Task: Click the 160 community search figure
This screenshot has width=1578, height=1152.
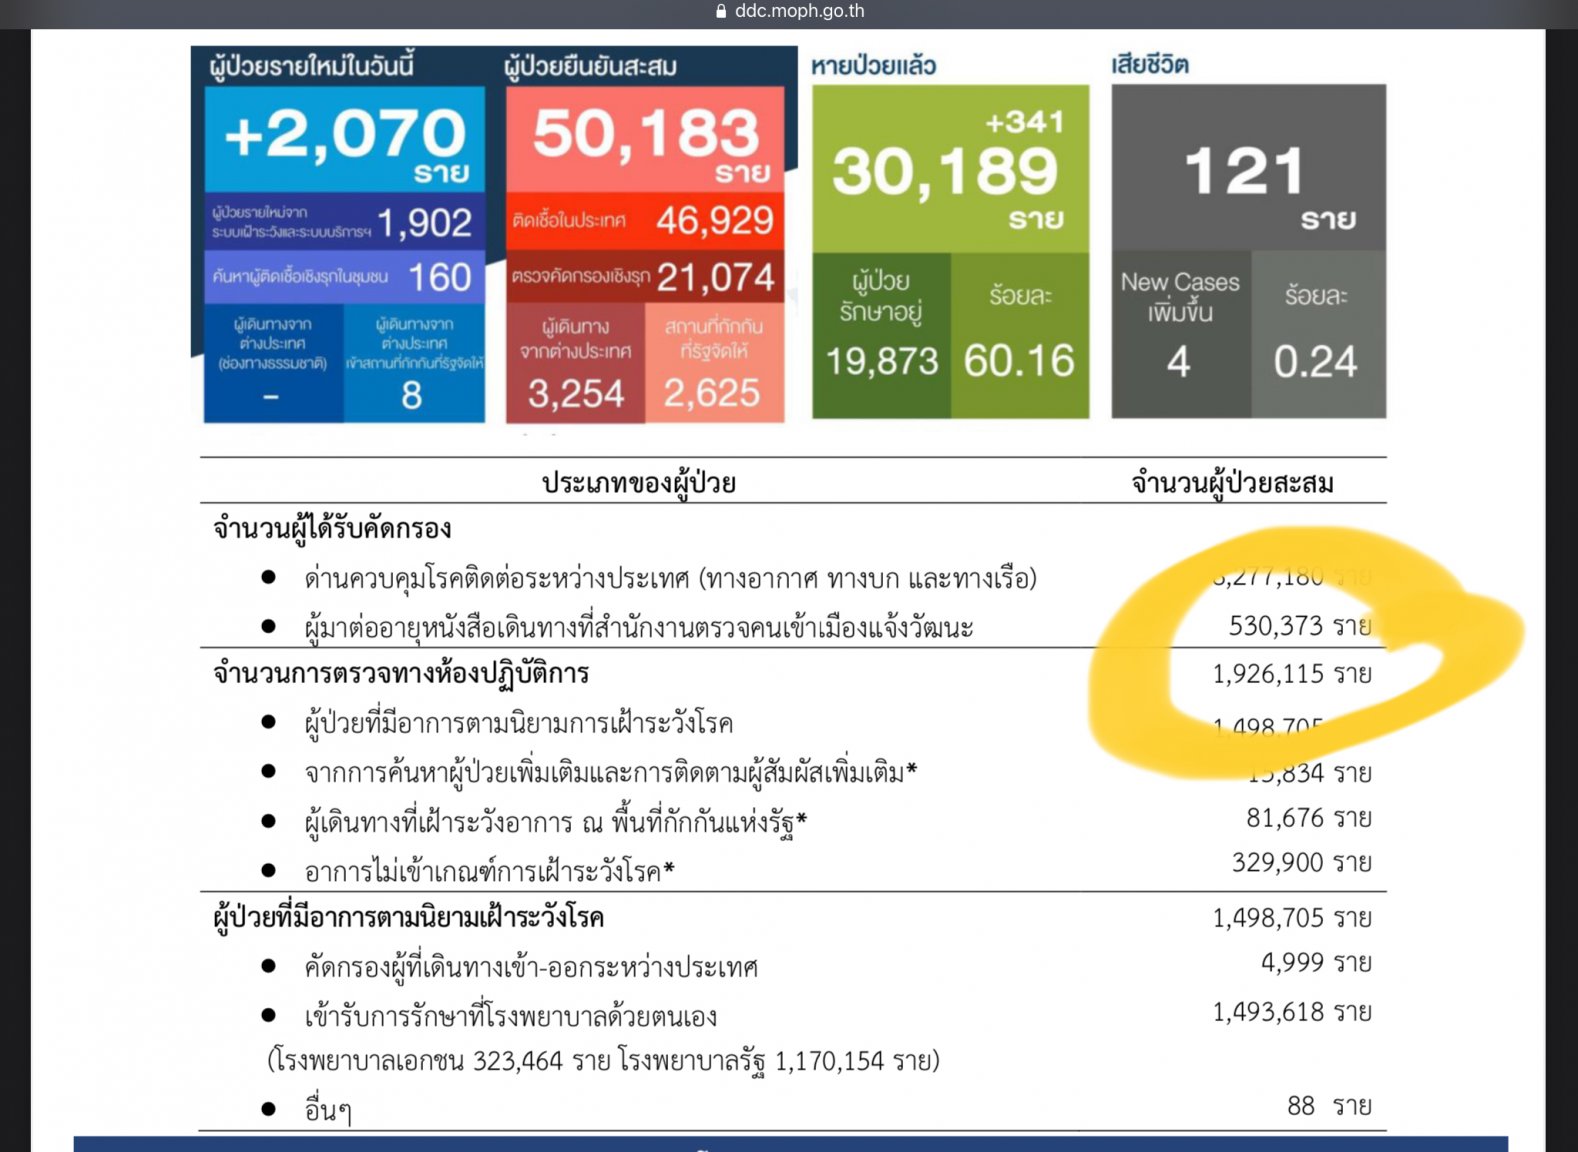Action: (439, 277)
